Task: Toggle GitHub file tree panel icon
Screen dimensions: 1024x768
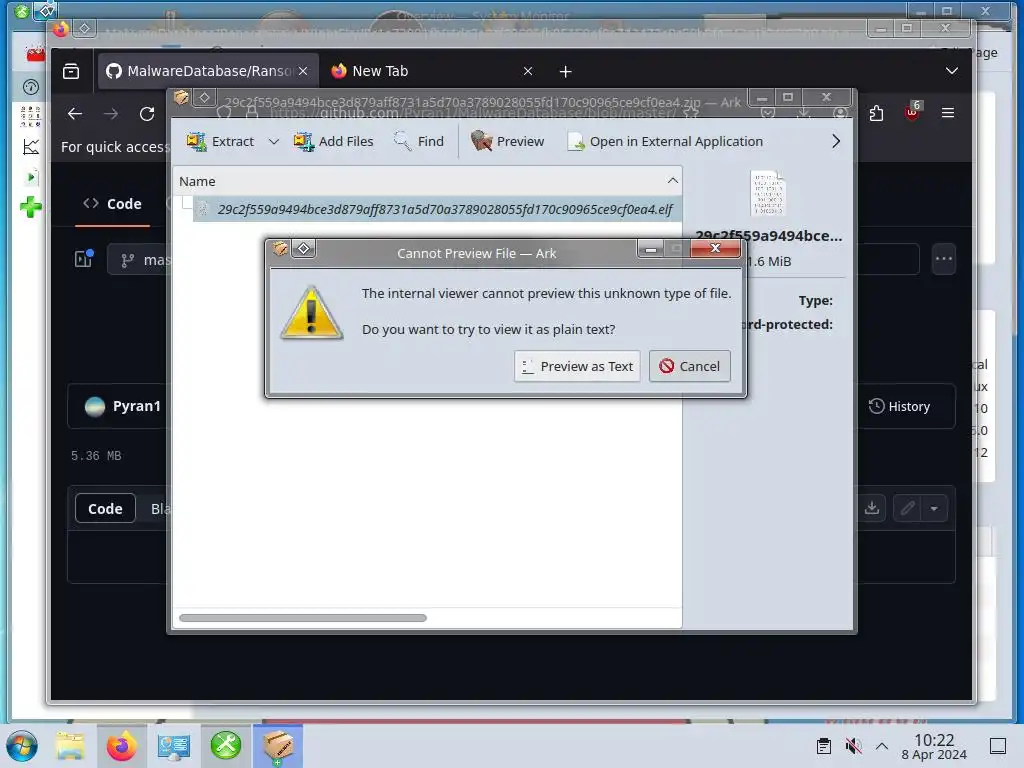Action: tap(84, 259)
